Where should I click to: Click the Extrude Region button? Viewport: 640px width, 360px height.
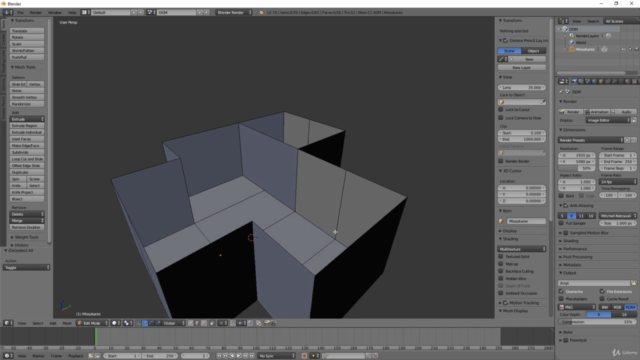tap(27, 126)
